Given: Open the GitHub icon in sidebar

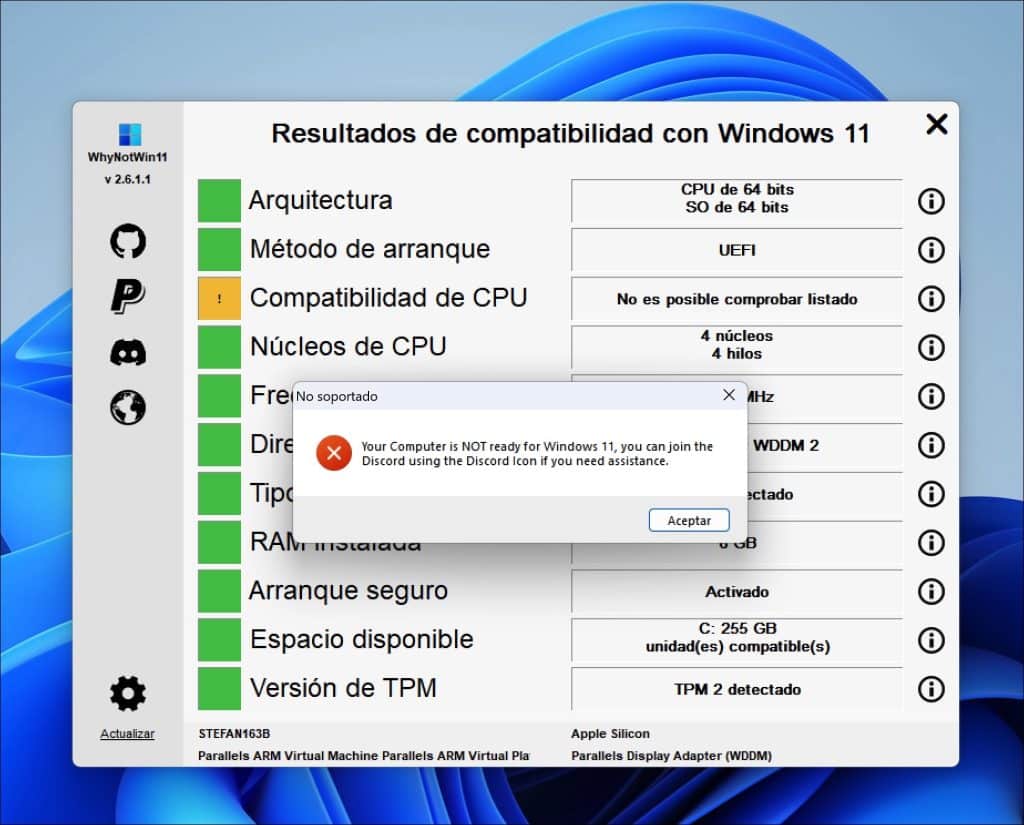Looking at the screenshot, I should [x=128, y=241].
